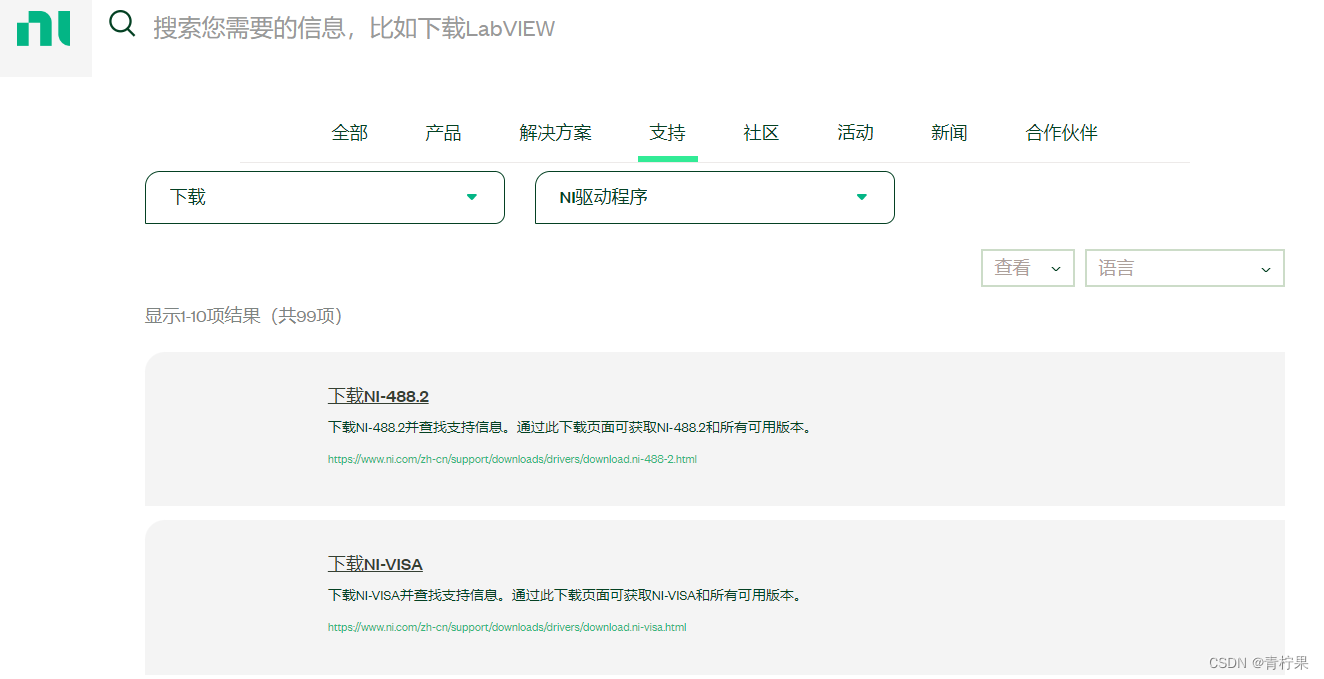
Task: Switch to the 全部 tab
Action: 350,133
